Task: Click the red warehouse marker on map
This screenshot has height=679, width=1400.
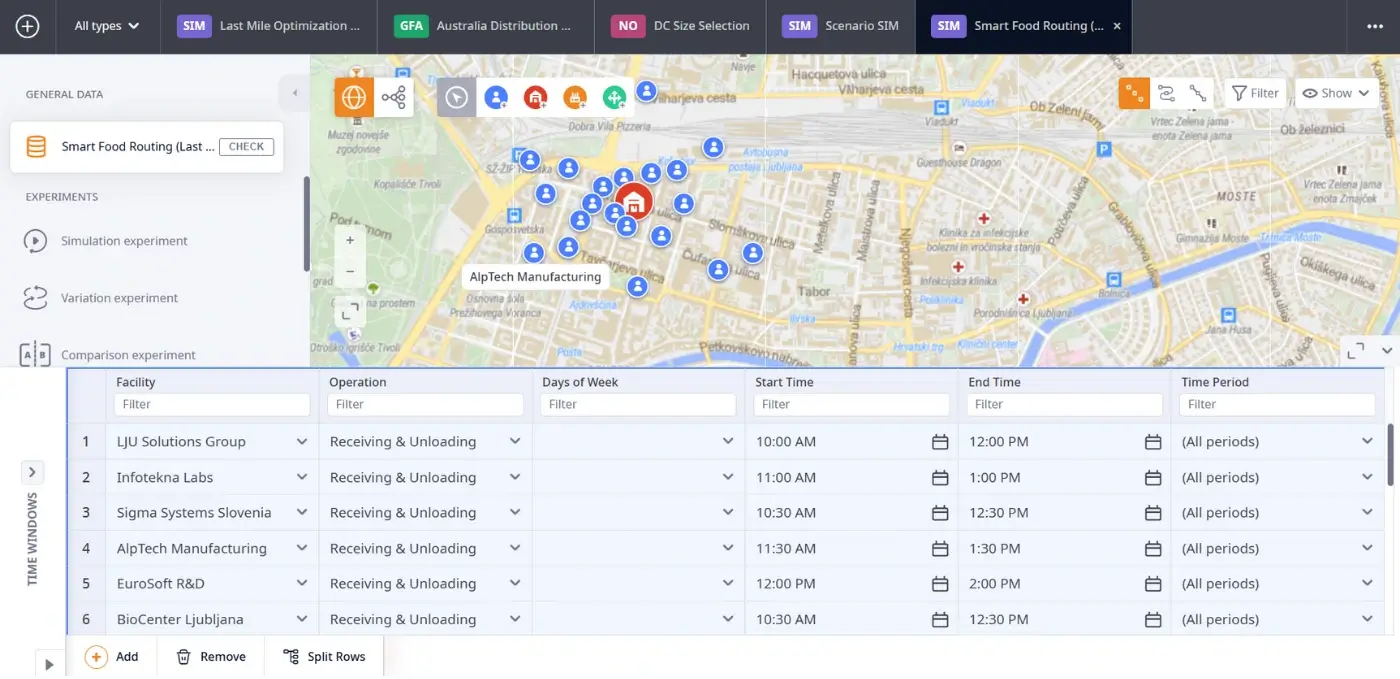Action: point(633,202)
